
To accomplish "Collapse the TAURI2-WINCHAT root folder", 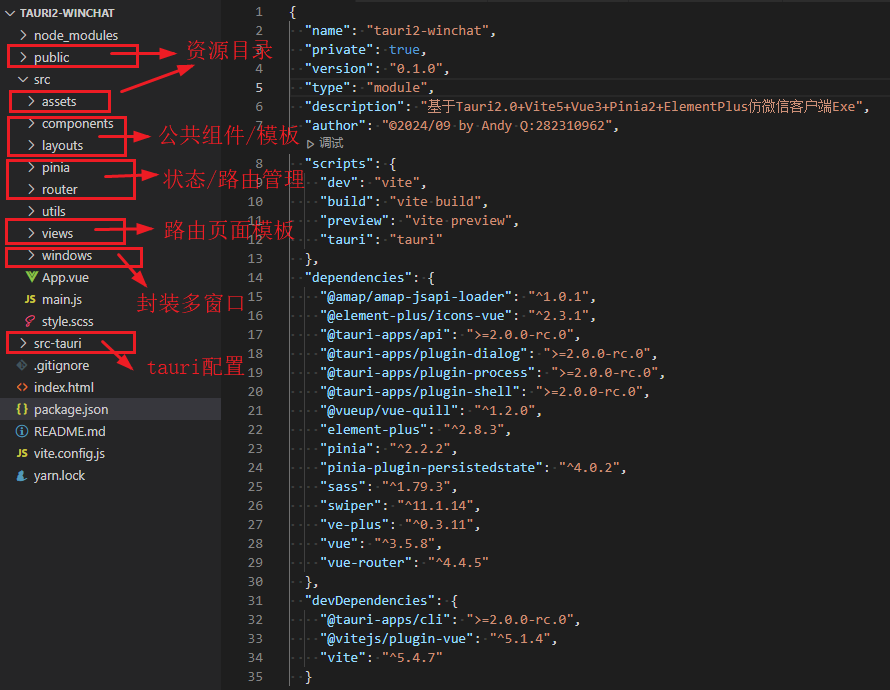I will (11, 13).
